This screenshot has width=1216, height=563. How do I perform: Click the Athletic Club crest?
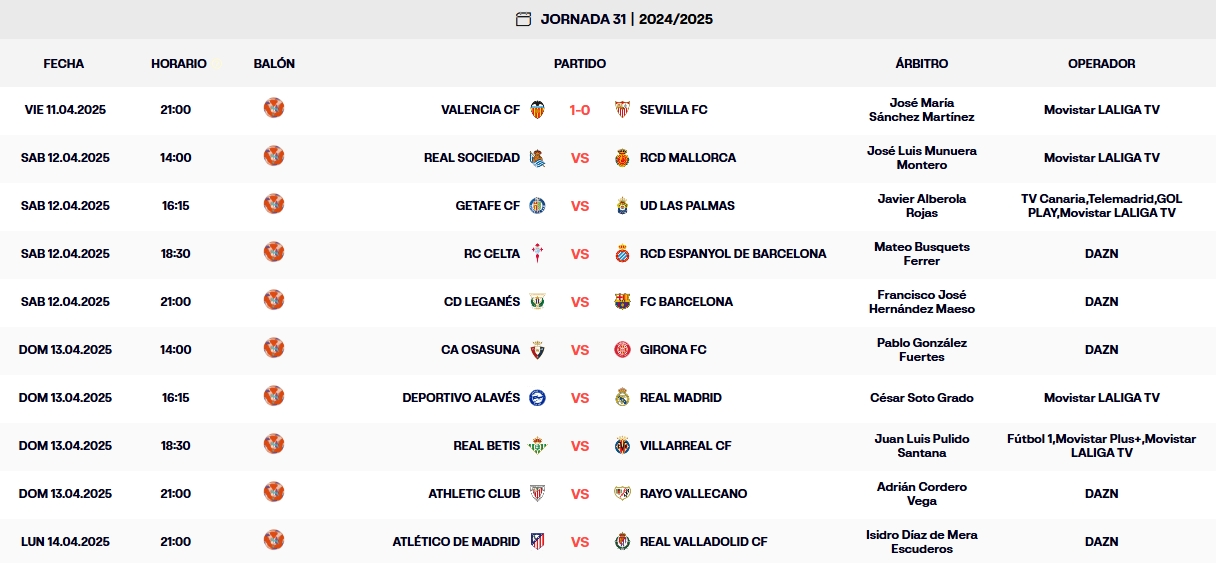pyautogui.click(x=537, y=493)
